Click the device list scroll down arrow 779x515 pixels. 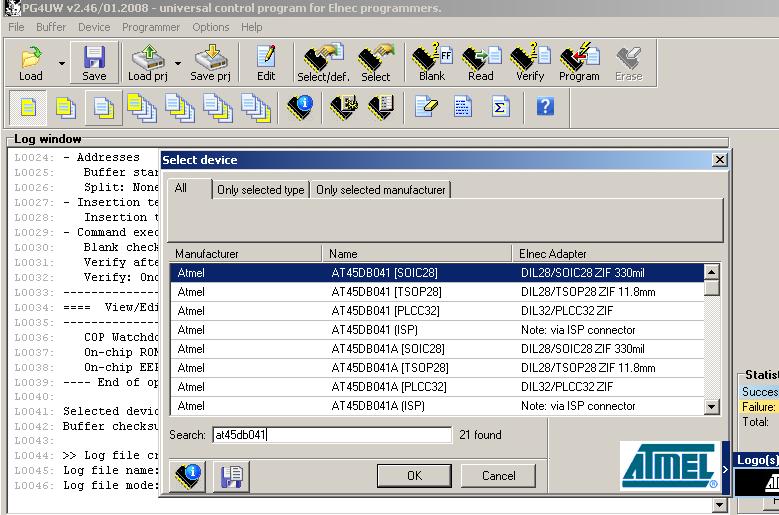[712, 407]
